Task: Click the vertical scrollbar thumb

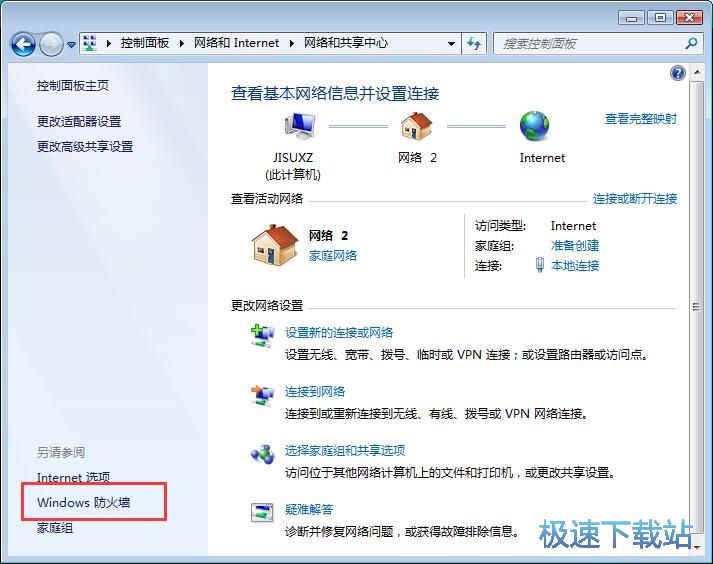Action: [696, 307]
